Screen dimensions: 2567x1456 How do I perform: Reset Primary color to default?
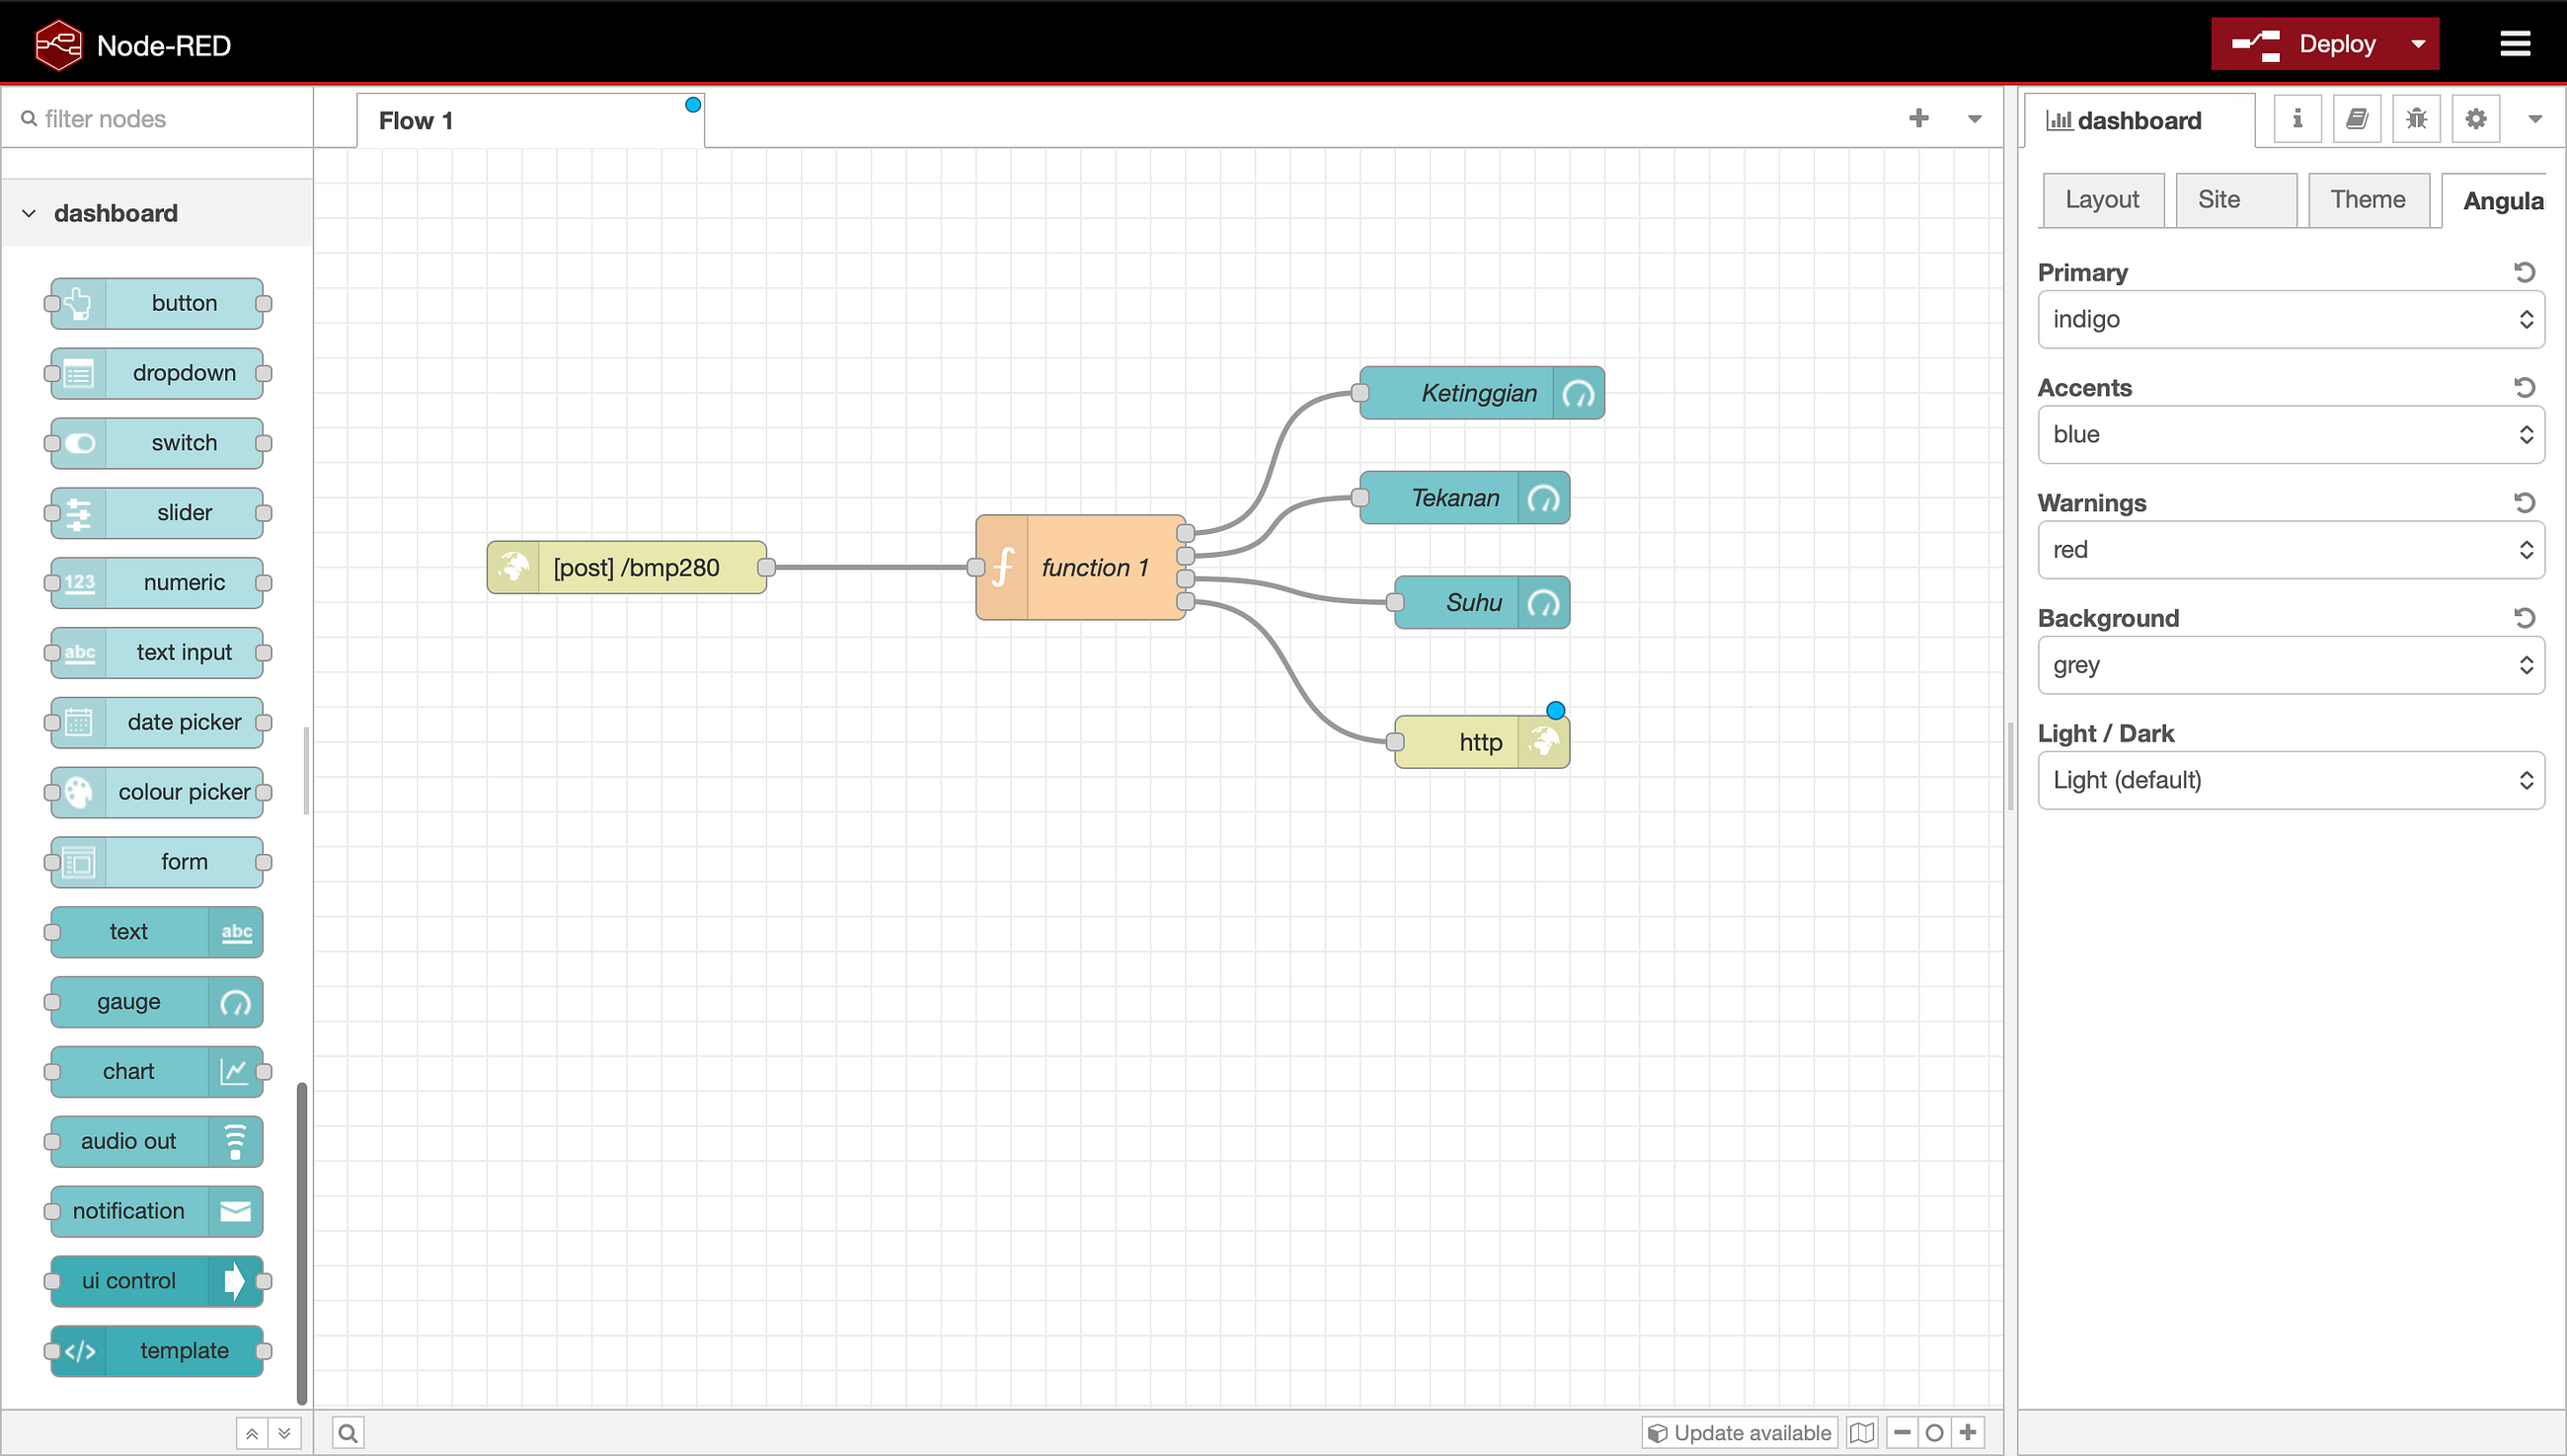[2524, 272]
